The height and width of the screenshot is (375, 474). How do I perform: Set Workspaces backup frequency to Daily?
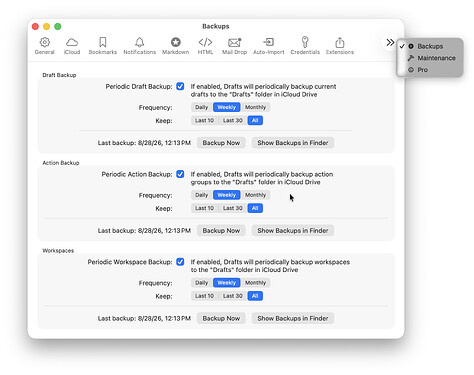[x=202, y=283]
